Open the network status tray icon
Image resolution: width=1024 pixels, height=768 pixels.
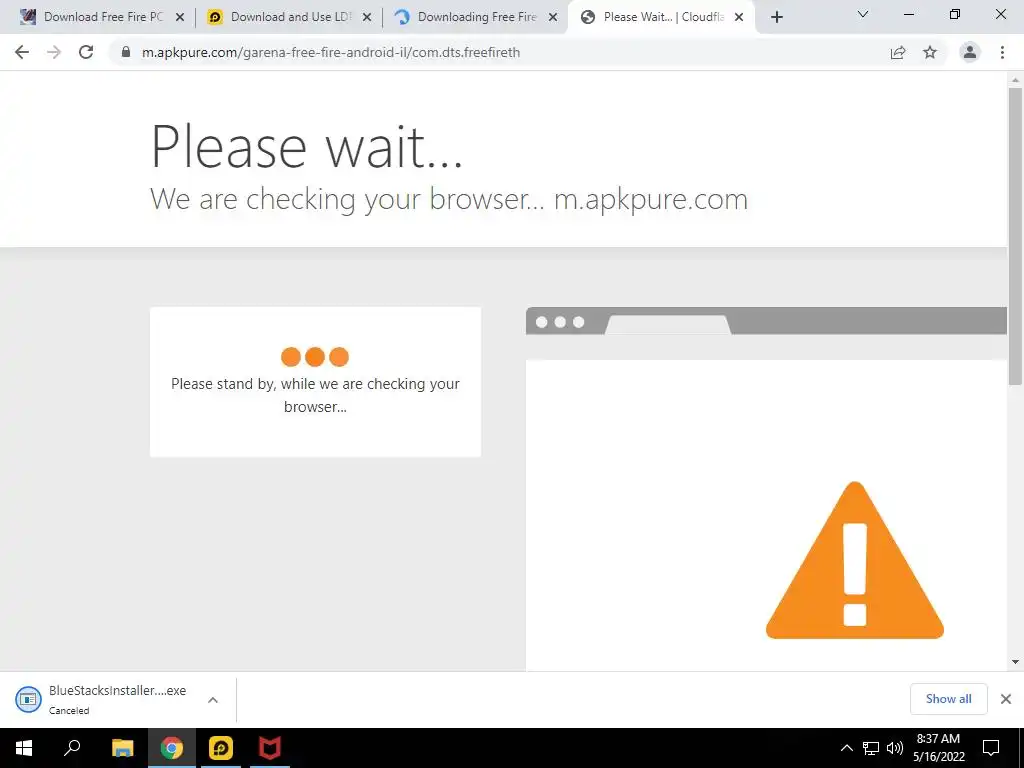pos(871,748)
